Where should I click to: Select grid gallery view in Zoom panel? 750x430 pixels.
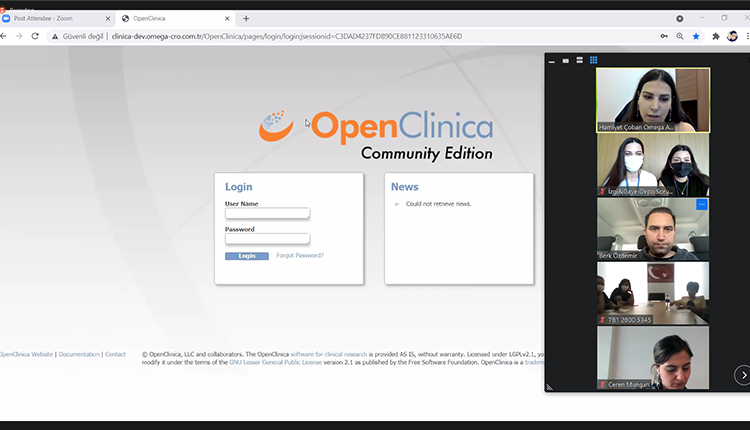[x=594, y=60]
